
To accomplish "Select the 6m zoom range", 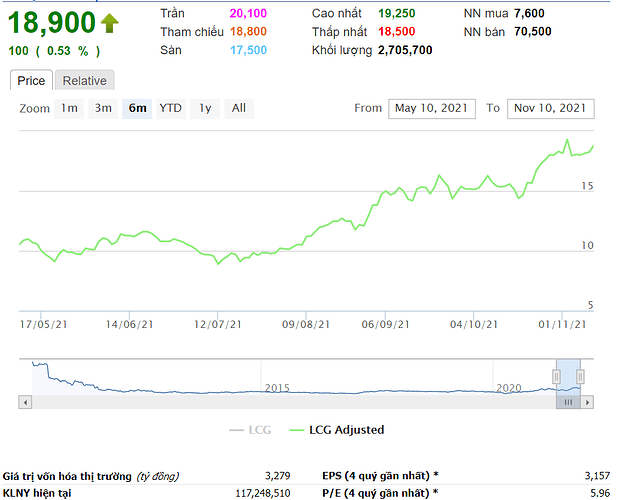I will click(x=137, y=108).
